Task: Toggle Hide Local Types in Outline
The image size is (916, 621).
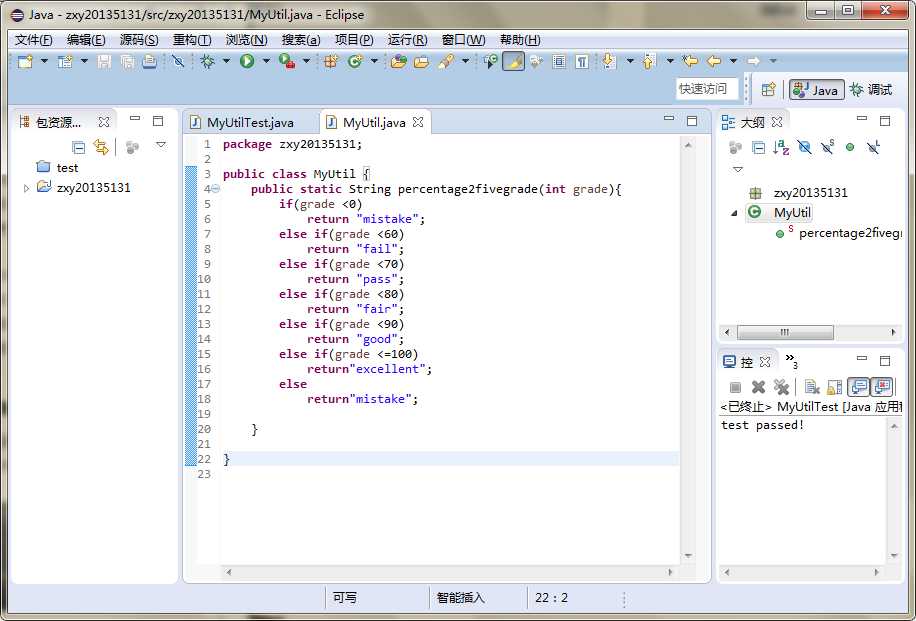Action: point(873,147)
